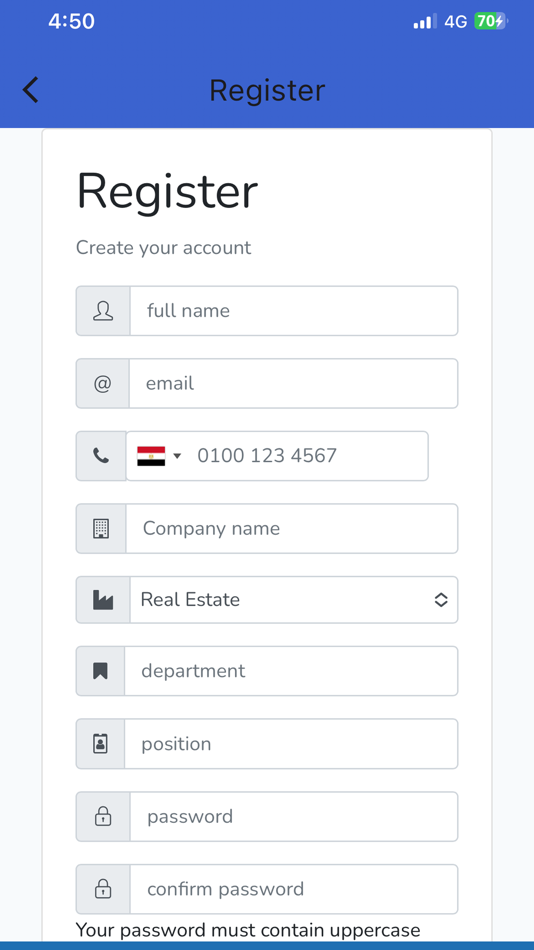Click the lock icon beside confirm password
This screenshot has width=534, height=950.
point(103,889)
